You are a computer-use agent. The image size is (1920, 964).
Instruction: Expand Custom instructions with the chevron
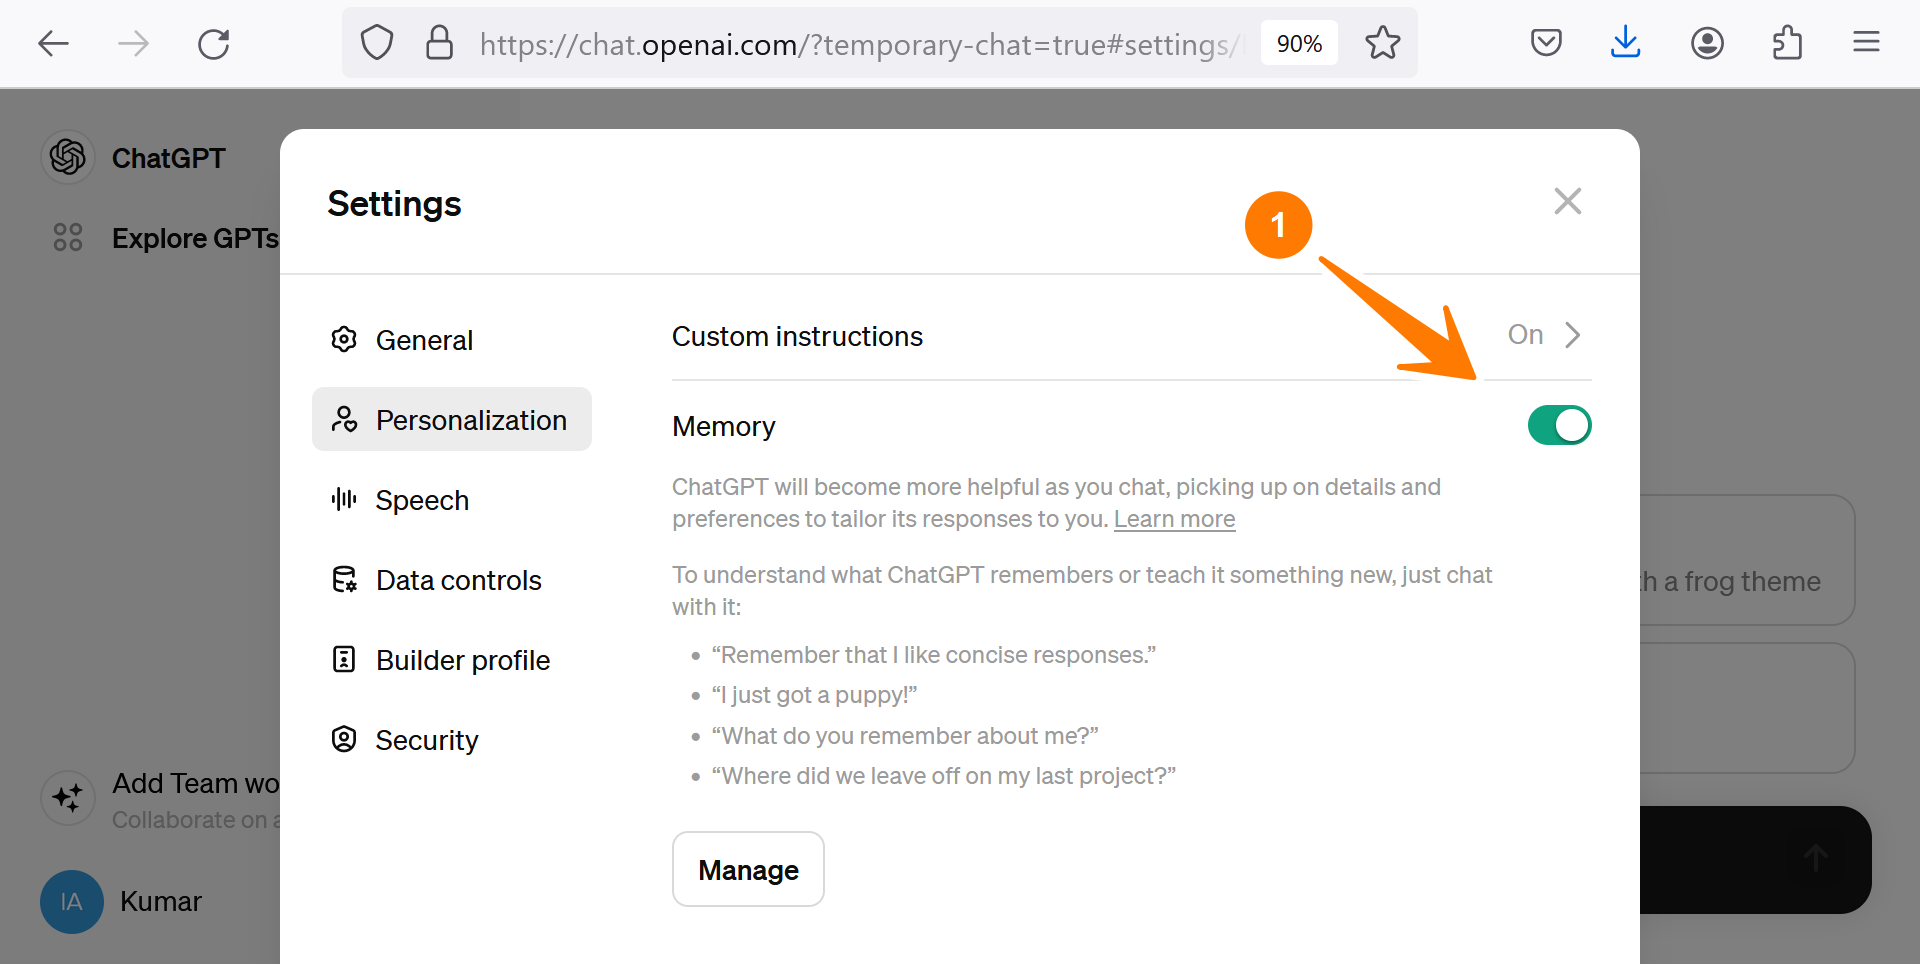pos(1572,335)
